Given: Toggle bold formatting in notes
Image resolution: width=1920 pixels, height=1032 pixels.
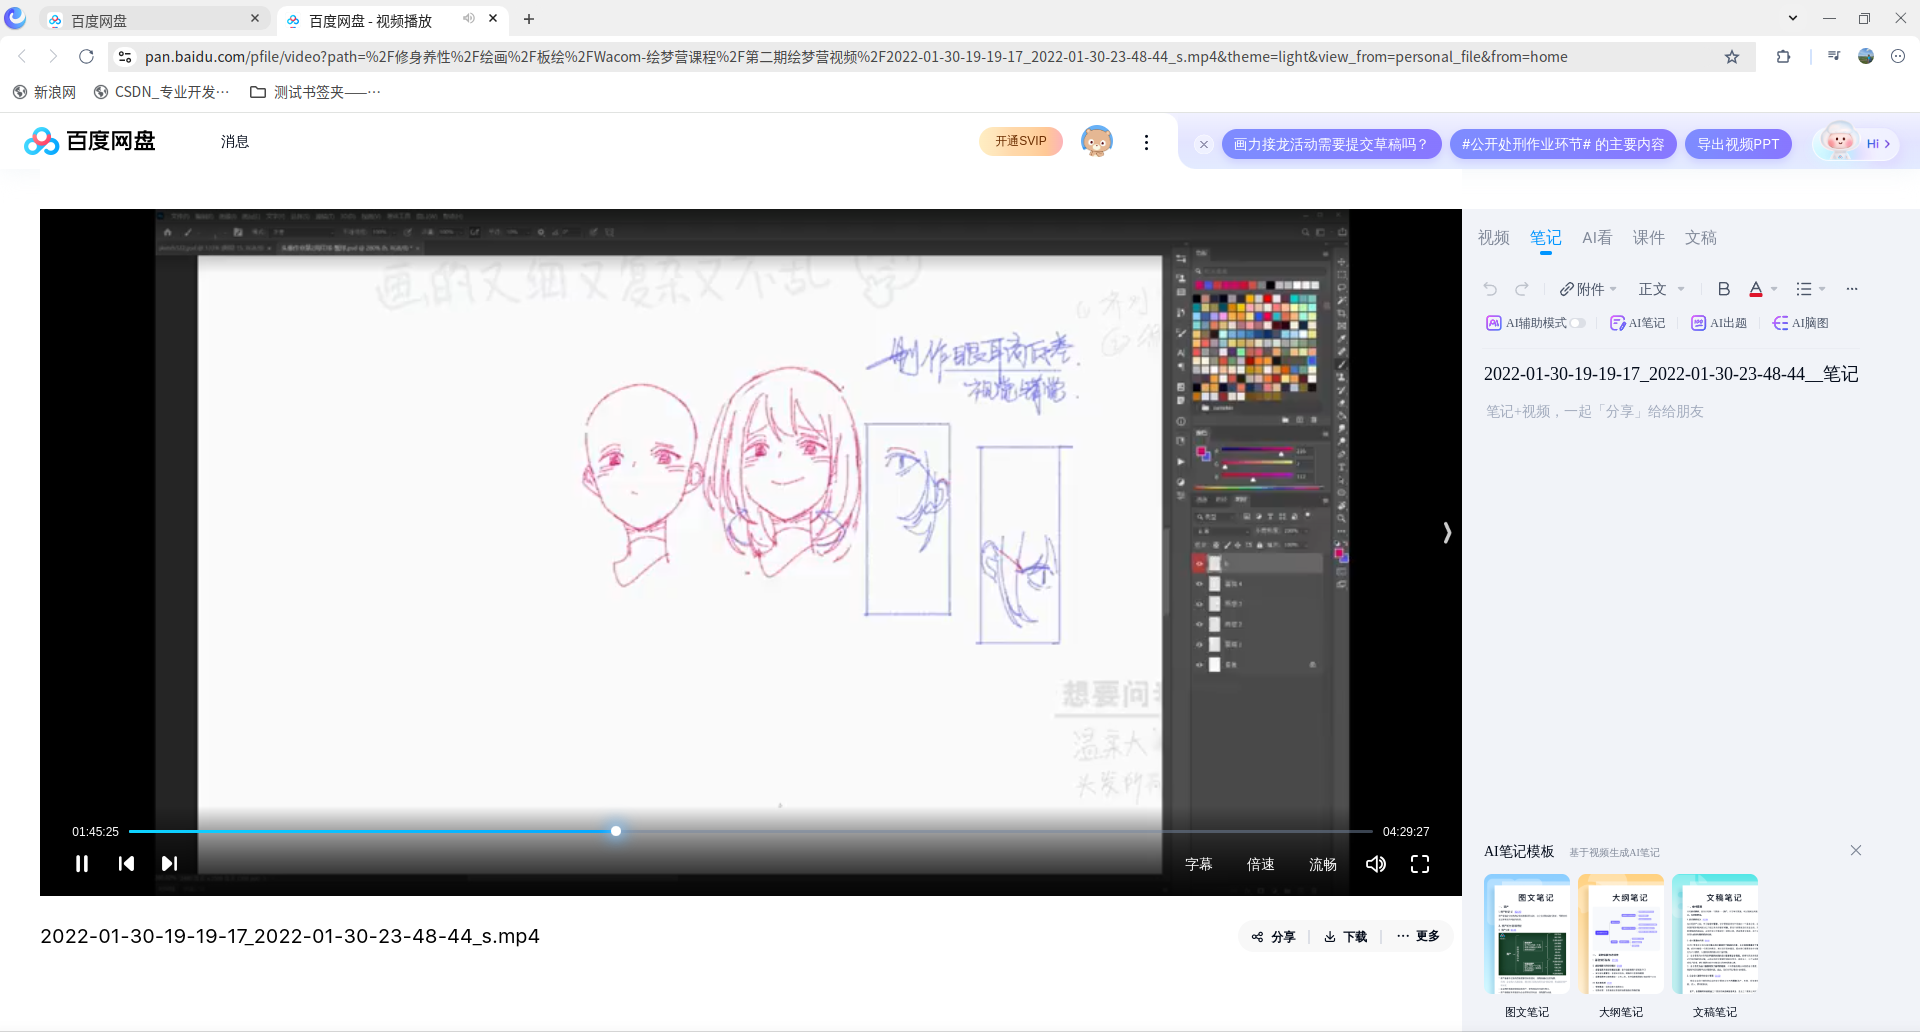Looking at the screenshot, I should click(1724, 289).
